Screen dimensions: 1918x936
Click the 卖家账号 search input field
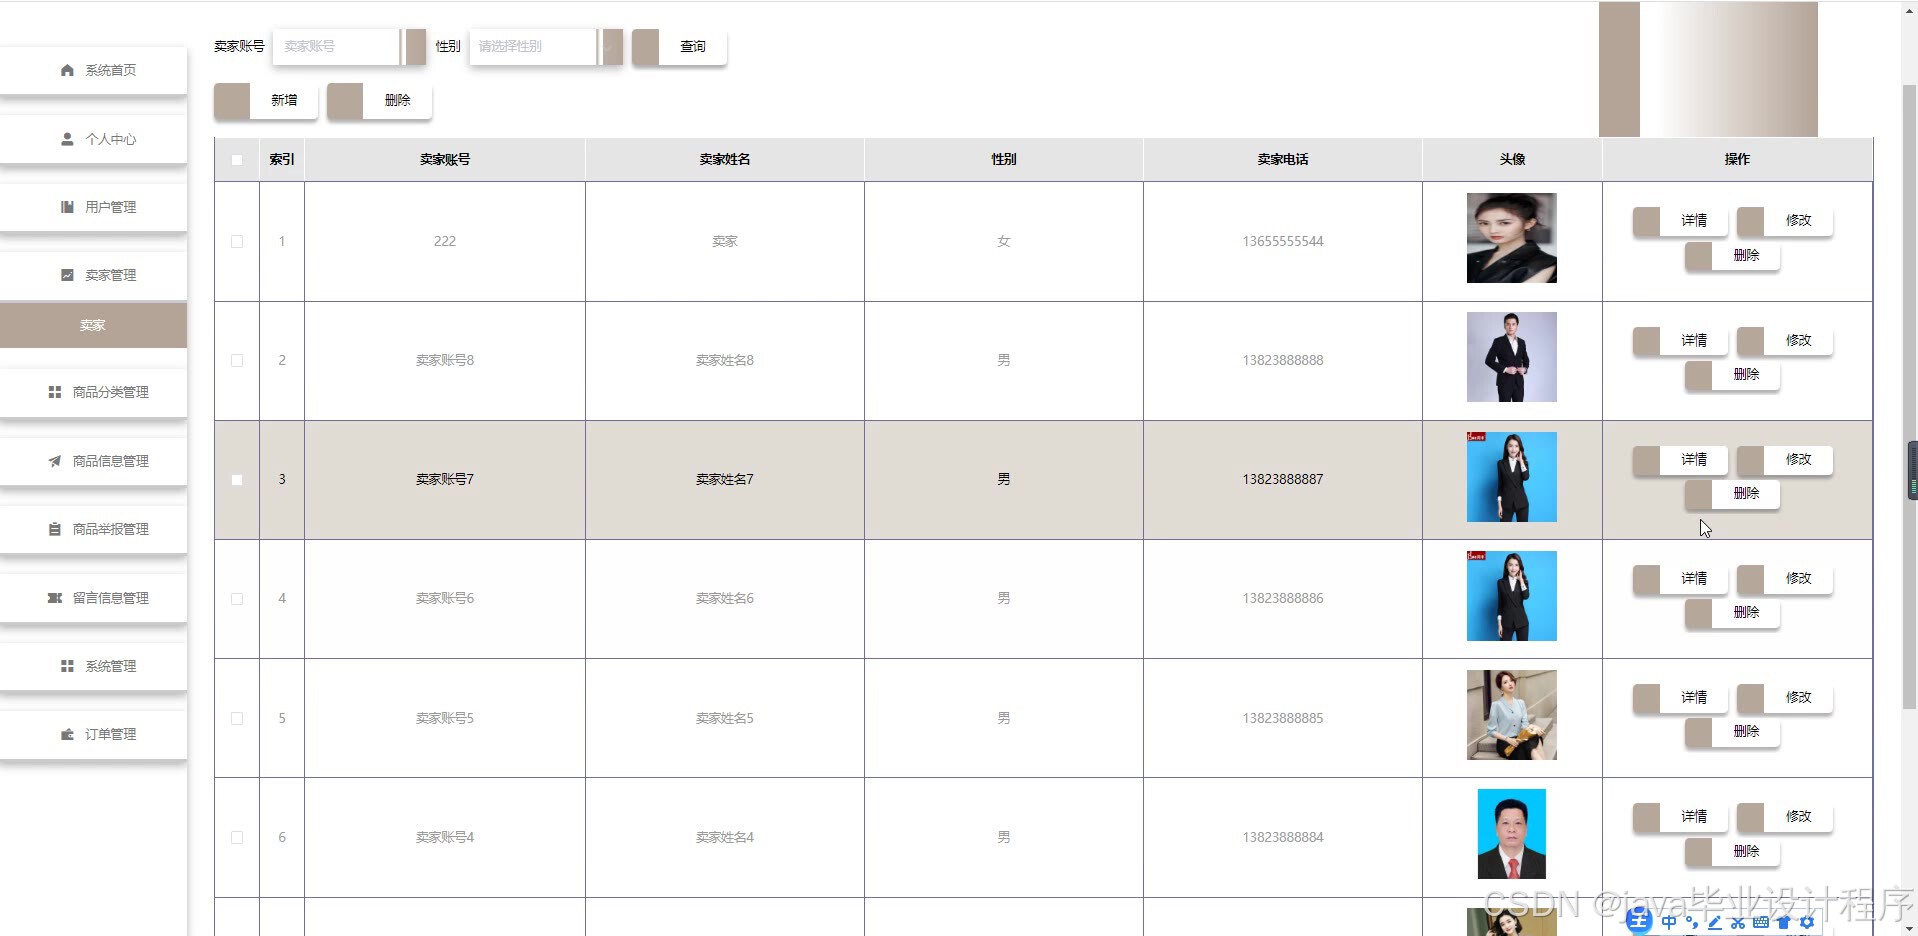tap(336, 47)
